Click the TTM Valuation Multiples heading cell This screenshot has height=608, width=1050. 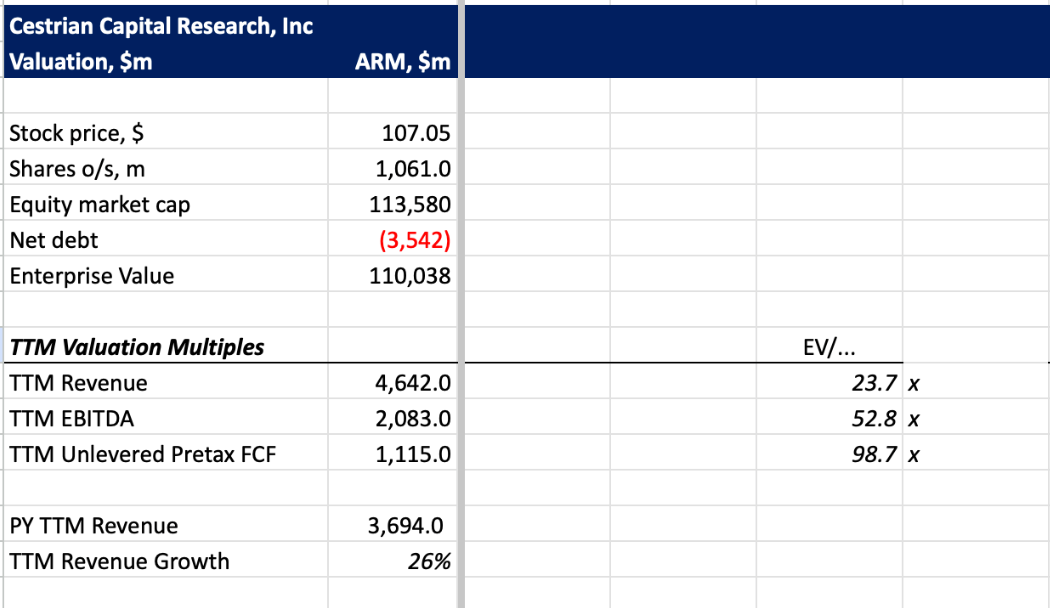137,347
